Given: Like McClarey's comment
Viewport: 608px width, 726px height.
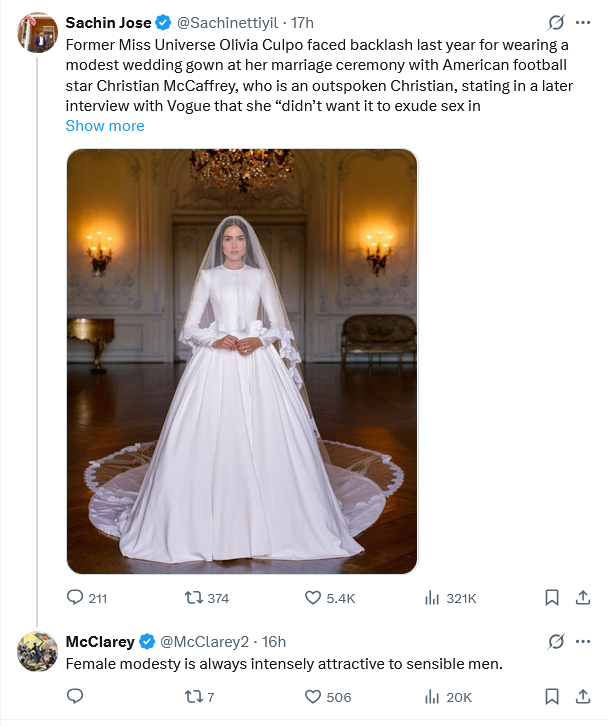Looking at the screenshot, I should 313,696.
